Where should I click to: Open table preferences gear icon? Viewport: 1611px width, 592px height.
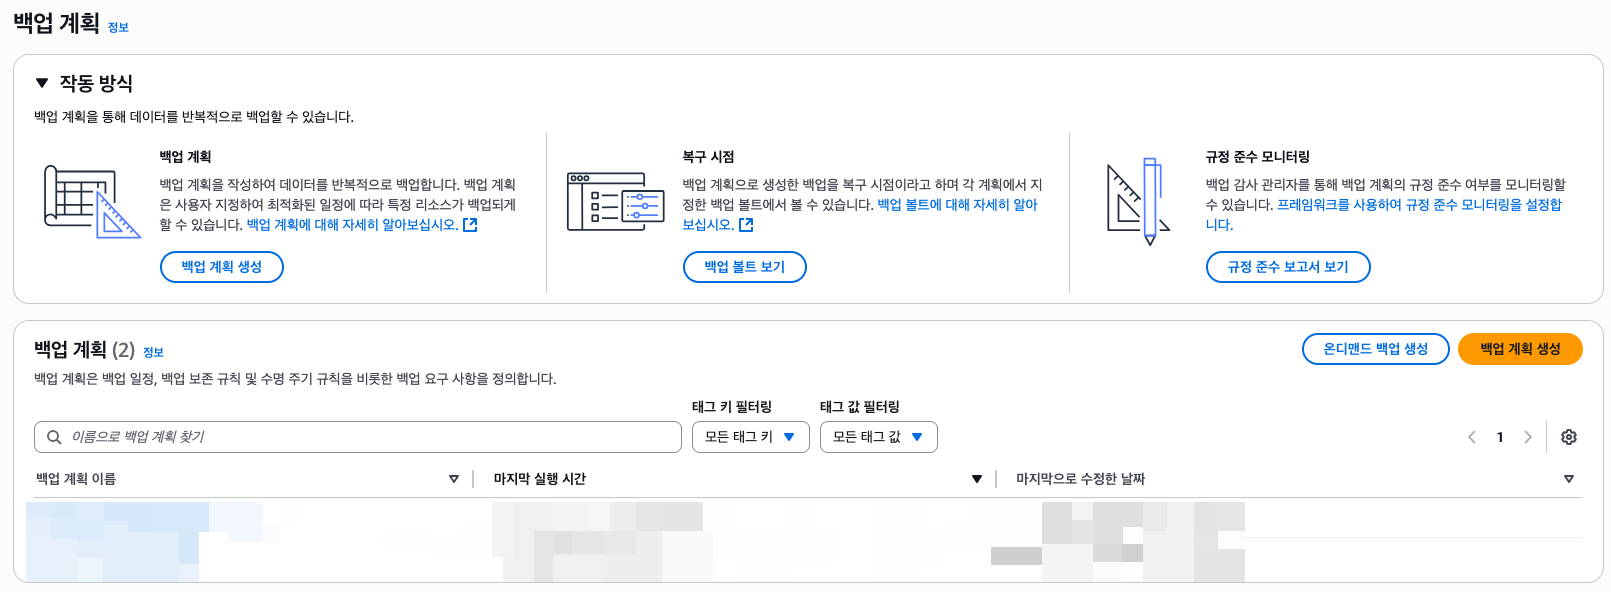point(1568,437)
